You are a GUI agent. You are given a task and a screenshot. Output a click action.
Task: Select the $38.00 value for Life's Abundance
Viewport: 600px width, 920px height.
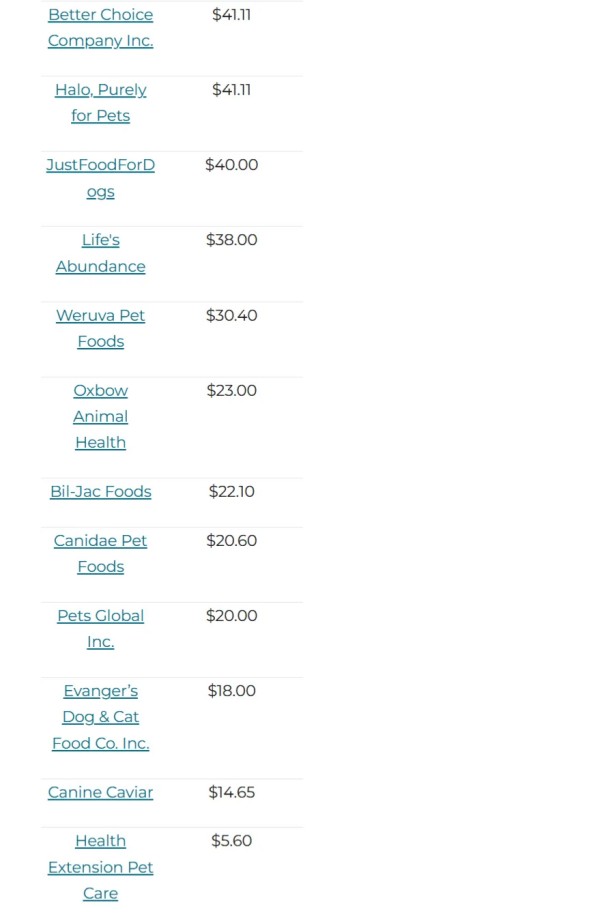232,240
